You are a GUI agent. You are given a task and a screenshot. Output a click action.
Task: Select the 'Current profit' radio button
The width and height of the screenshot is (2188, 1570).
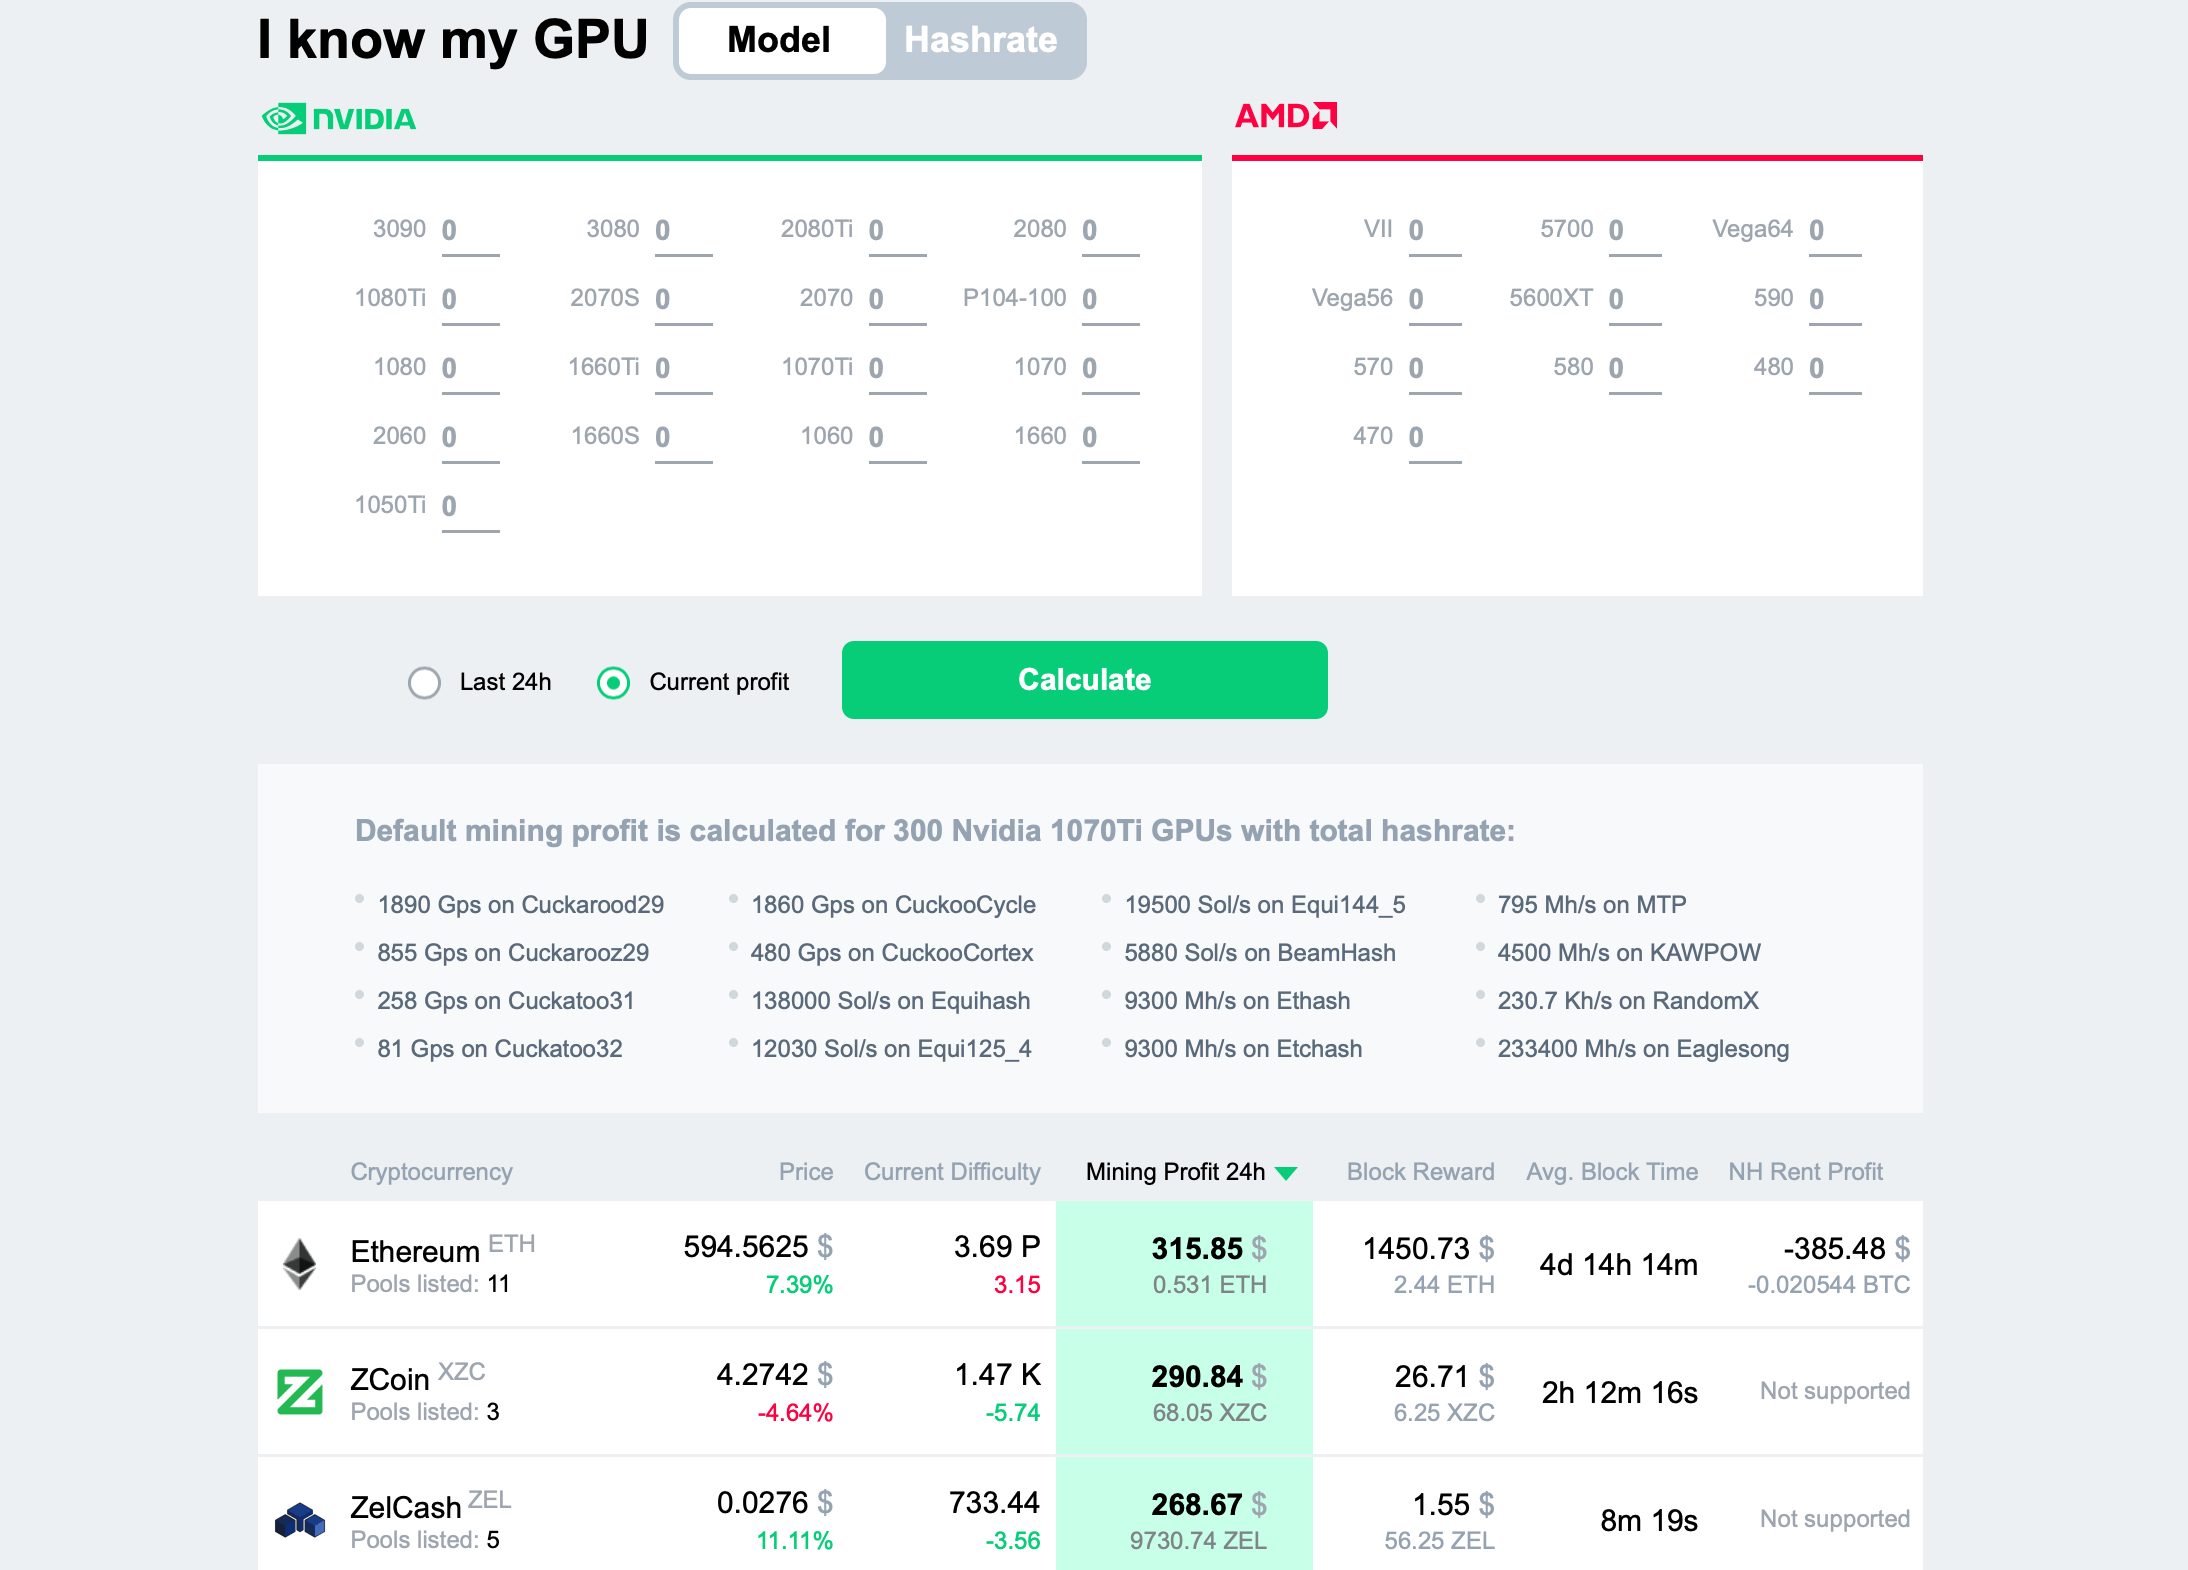615,680
